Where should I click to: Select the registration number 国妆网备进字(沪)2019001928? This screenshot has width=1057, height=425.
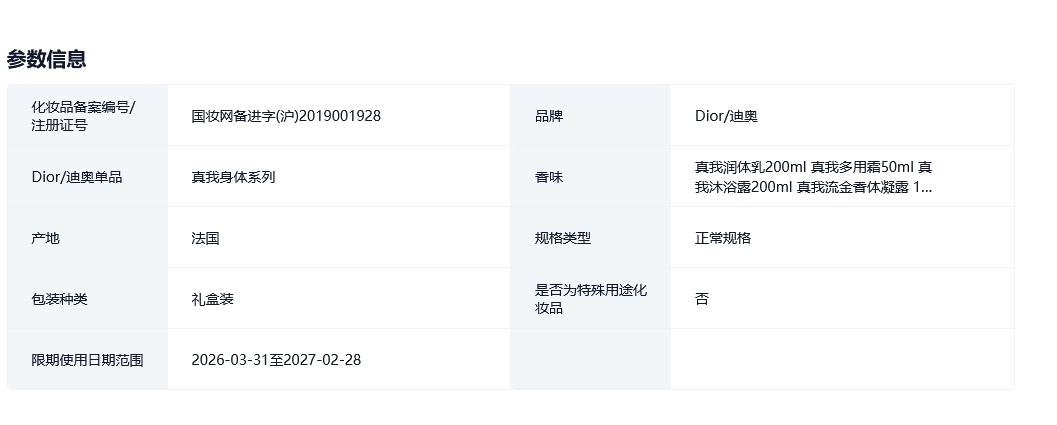click(x=286, y=116)
